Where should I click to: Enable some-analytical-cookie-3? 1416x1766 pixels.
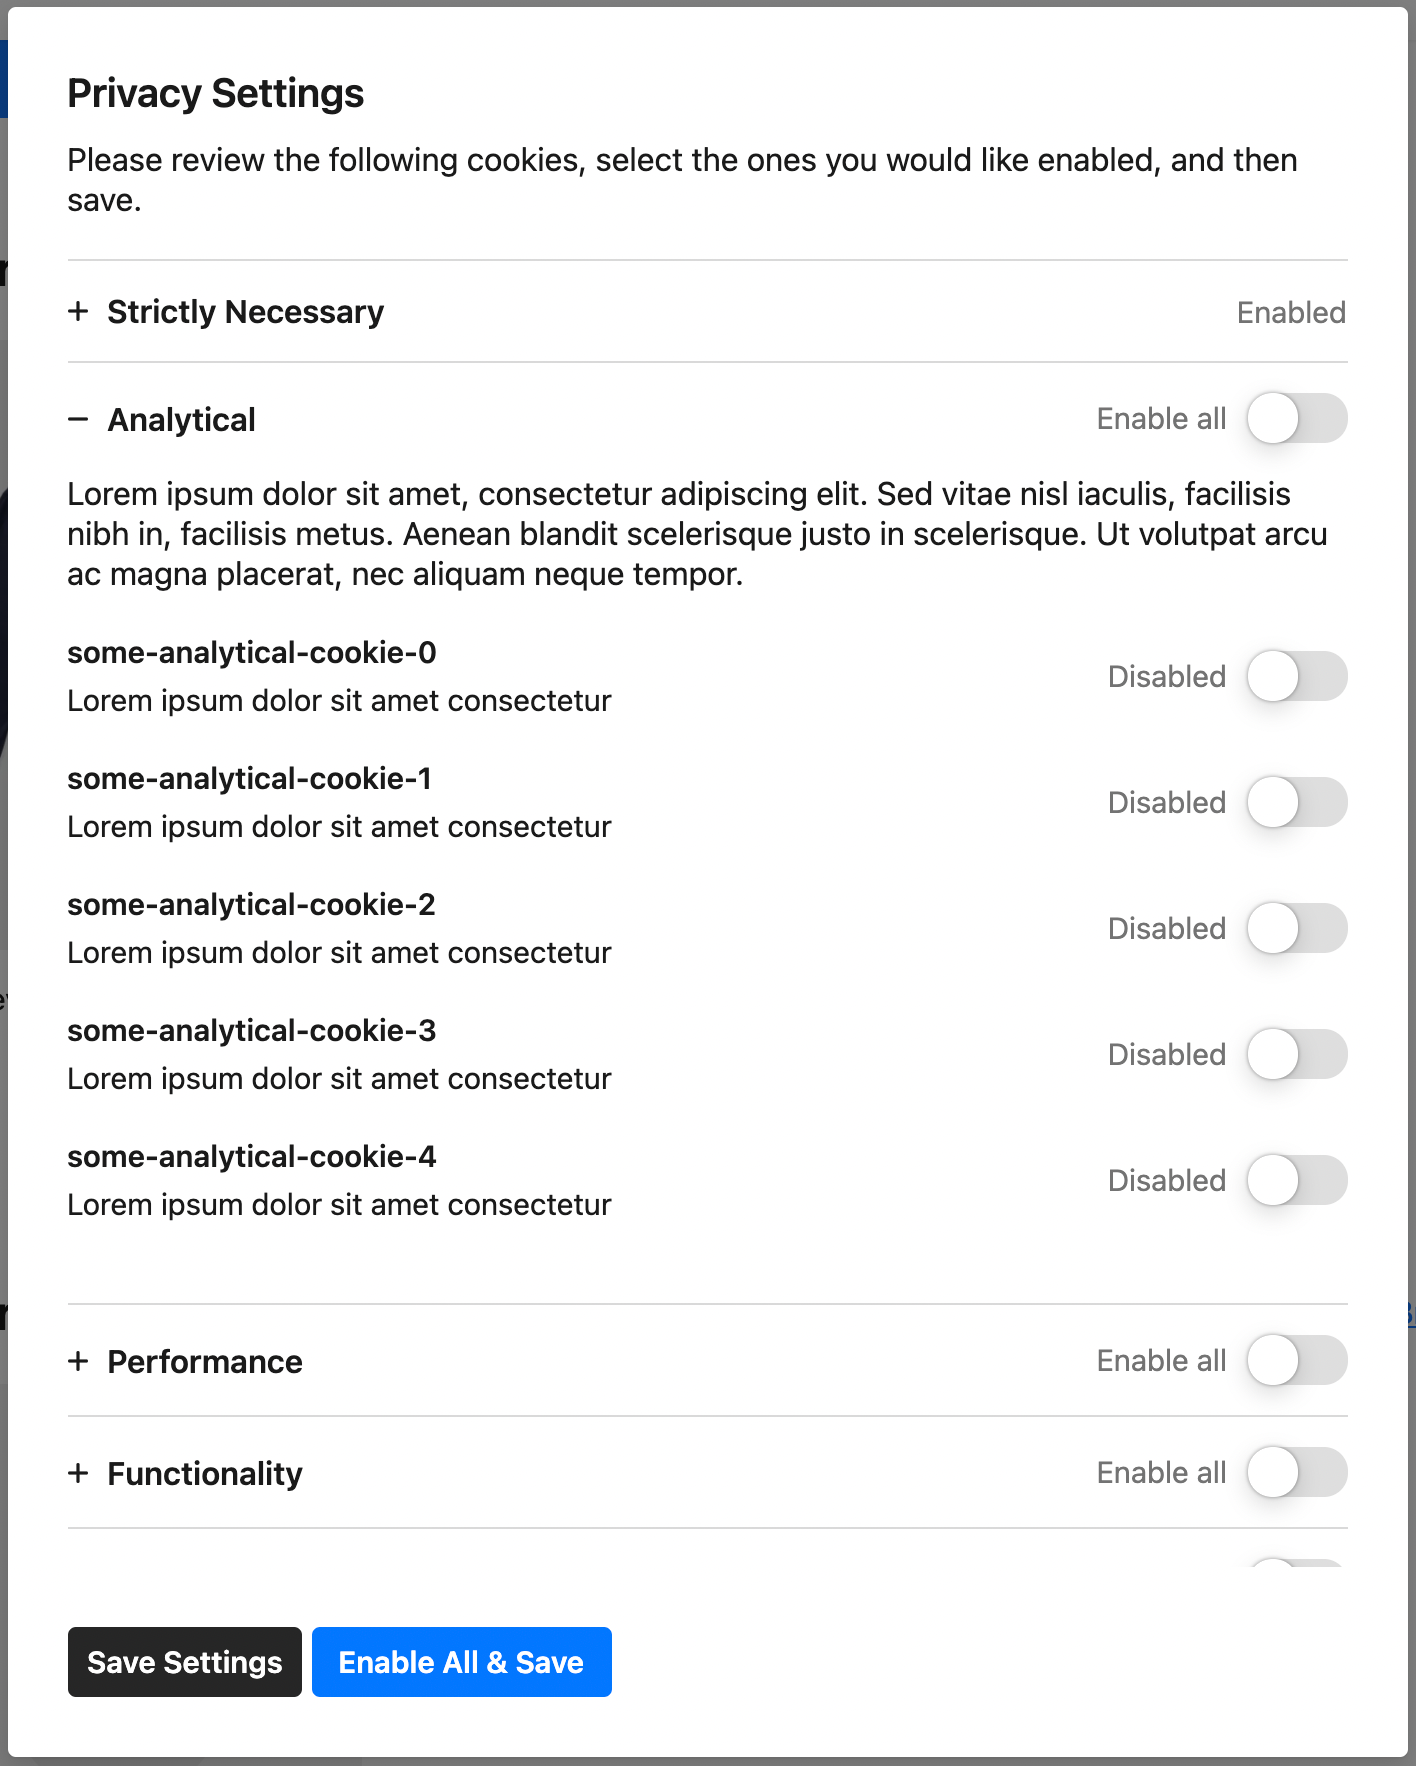[x=1297, y=1054]
